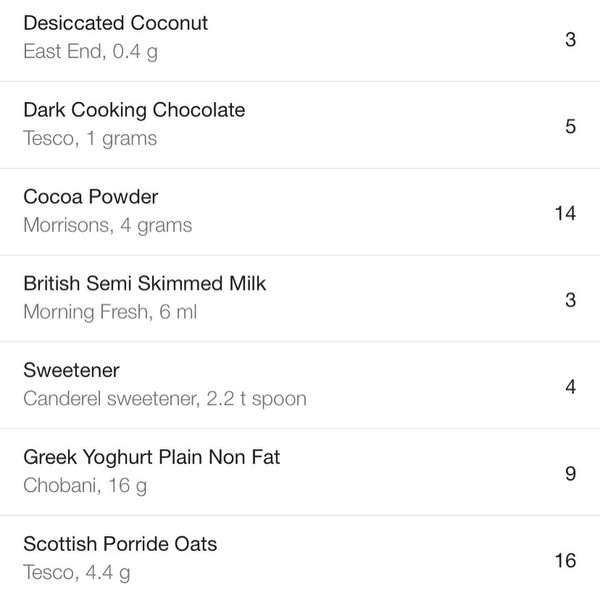This screenshot has height=600, width=600.
Task: Click calorie count 16 for Porride Oats
Action: pos(565,560)
